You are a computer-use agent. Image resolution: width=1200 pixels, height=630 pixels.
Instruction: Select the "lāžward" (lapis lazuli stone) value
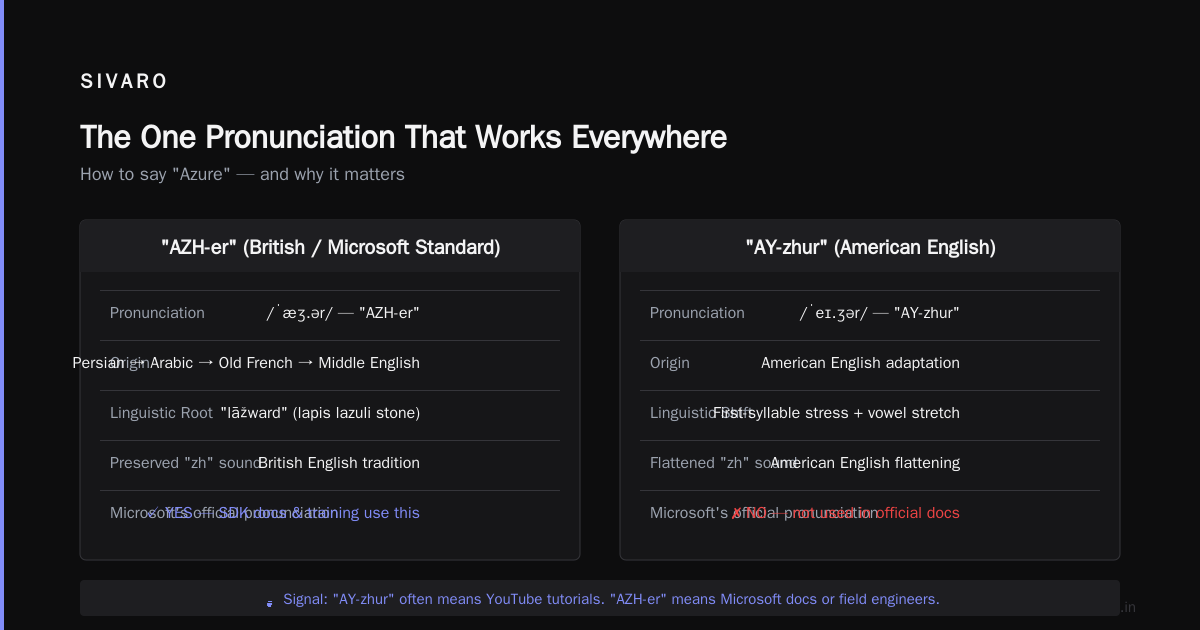click(320, 413)
